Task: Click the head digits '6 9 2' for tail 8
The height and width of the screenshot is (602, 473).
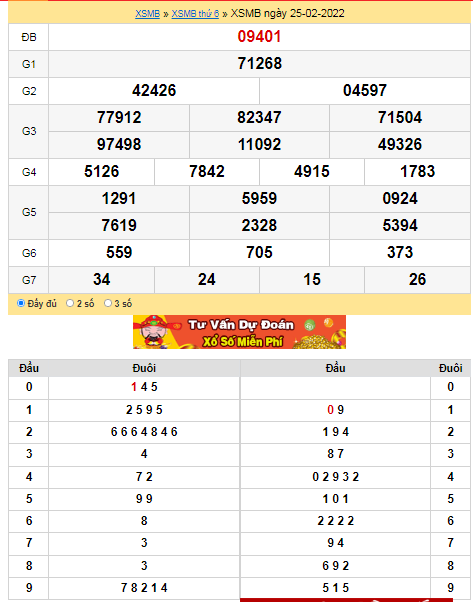Action: 336,566
